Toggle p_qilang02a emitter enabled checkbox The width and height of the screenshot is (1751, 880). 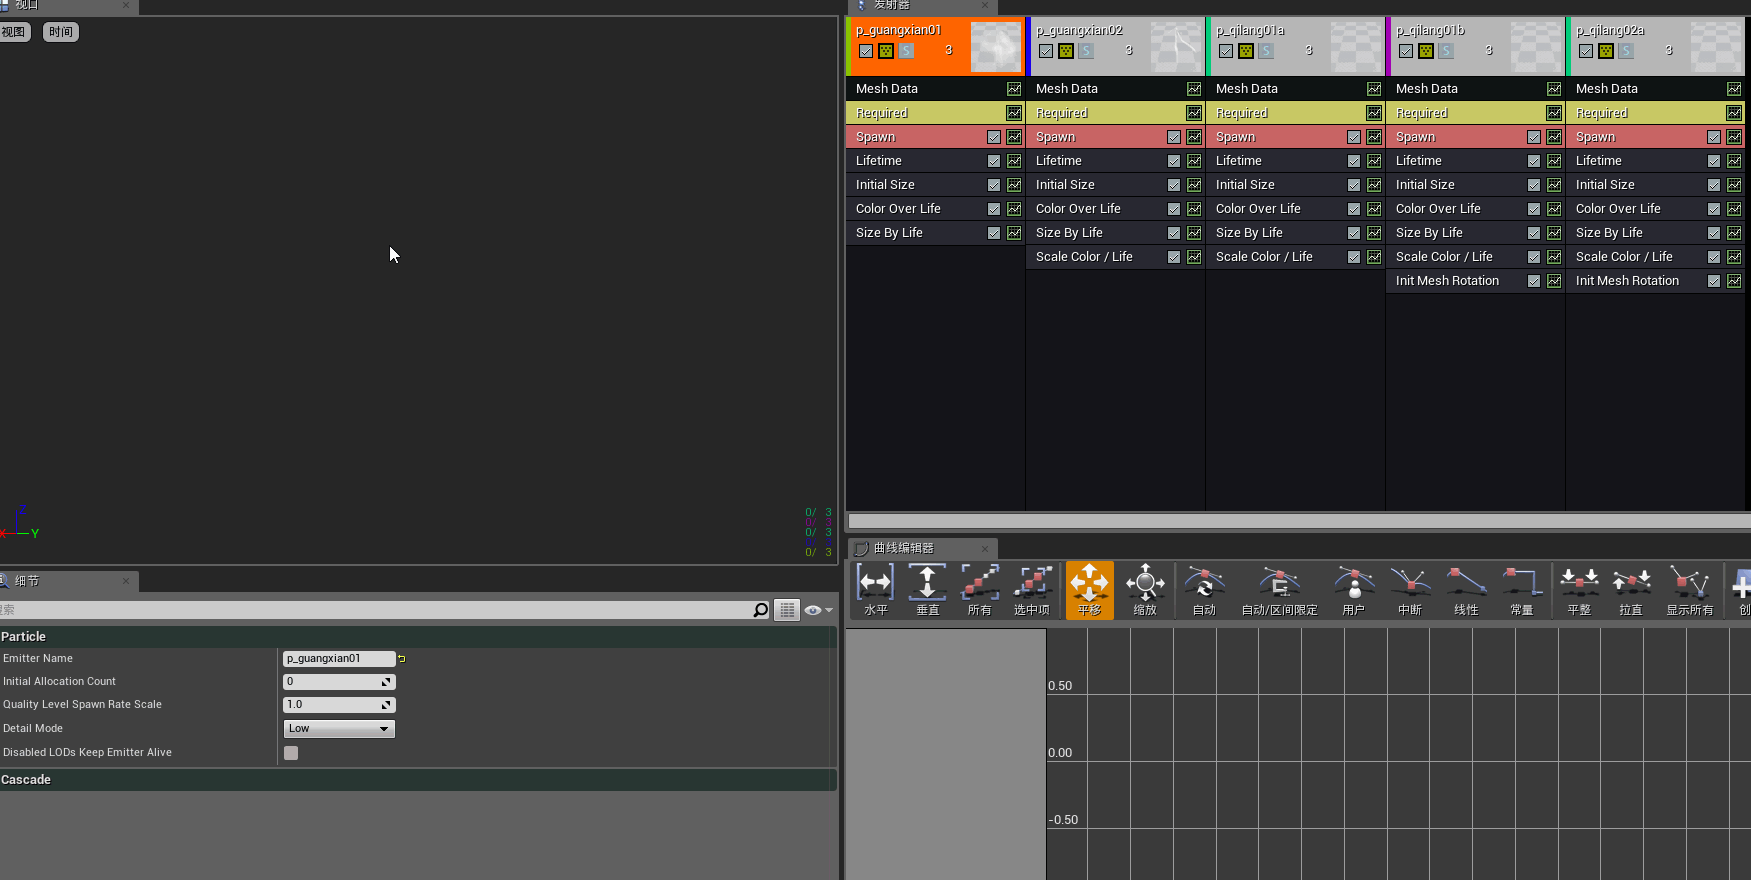[x=1586, y=51]
